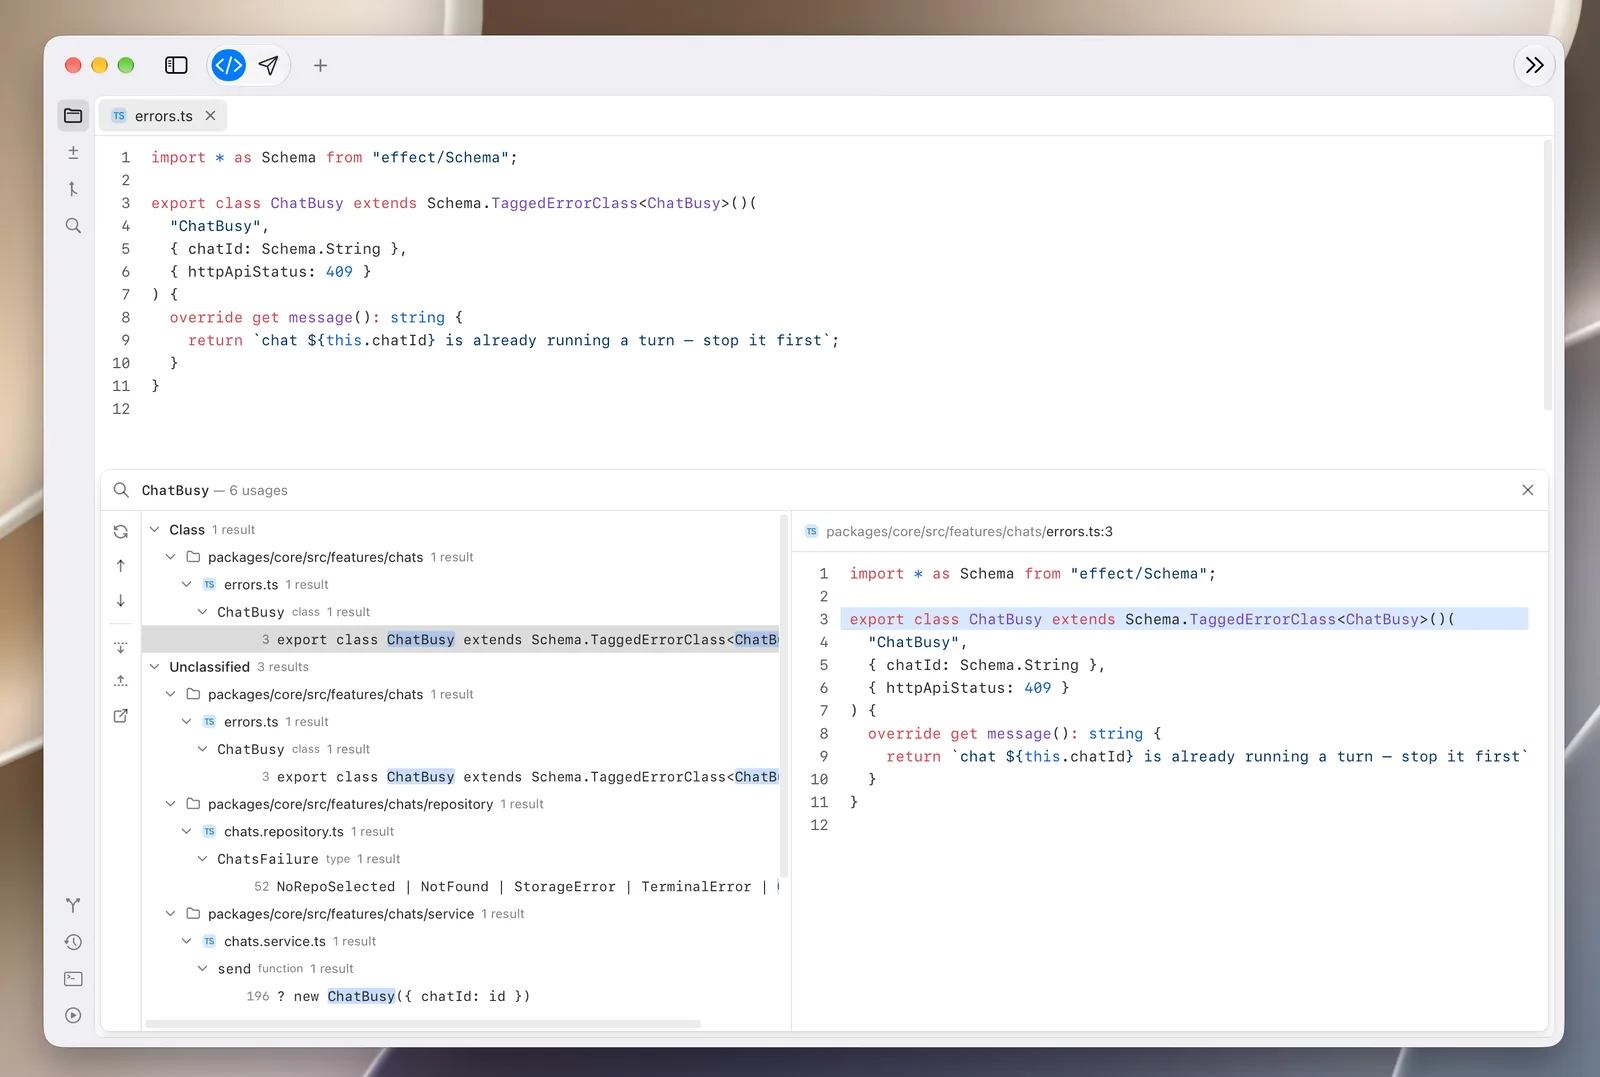The width and height of the screenshot is (1600, 1077).
Task: Select the chats.service.ts file row
Action: coord(460,942)
